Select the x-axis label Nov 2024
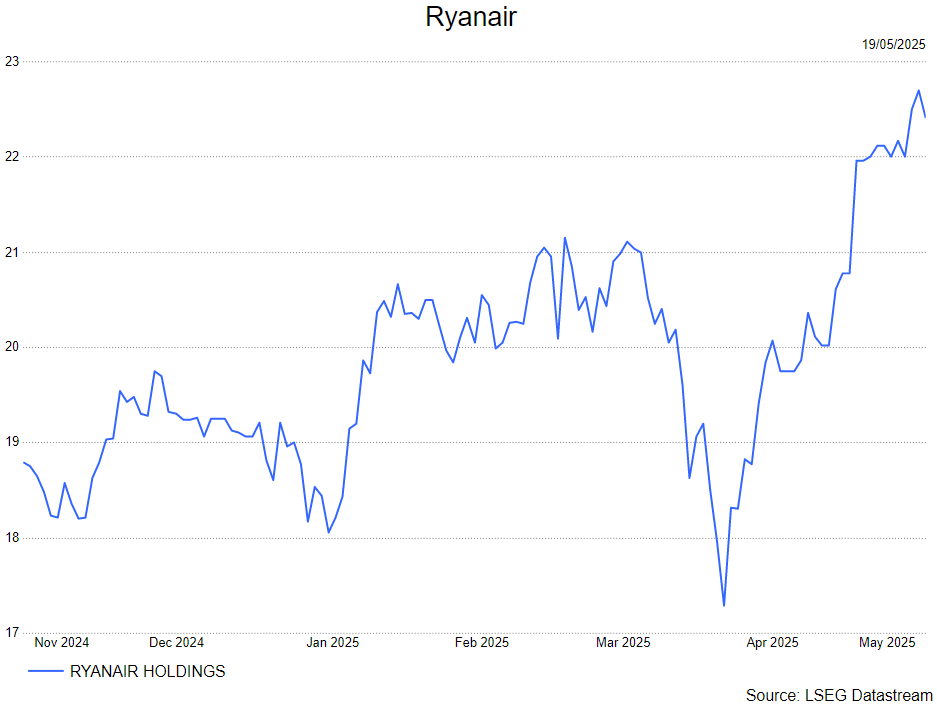The height and width of the screenshot is (705, 937). pos(62,642)
